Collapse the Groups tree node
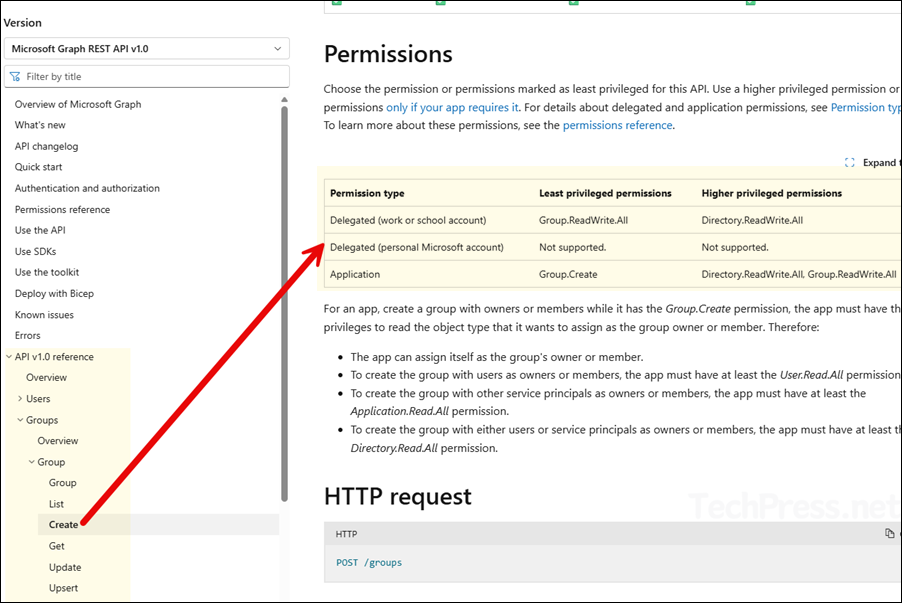The image size is (902, 603). coord(20,420)
